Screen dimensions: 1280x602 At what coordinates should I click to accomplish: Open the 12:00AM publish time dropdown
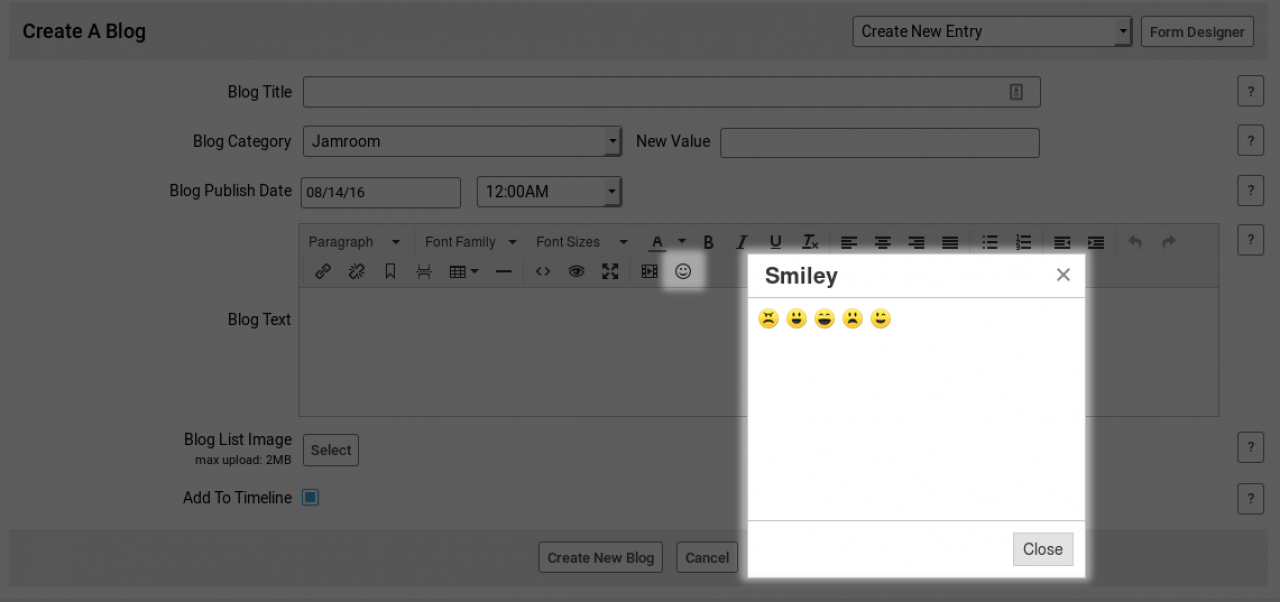[549, 192]
